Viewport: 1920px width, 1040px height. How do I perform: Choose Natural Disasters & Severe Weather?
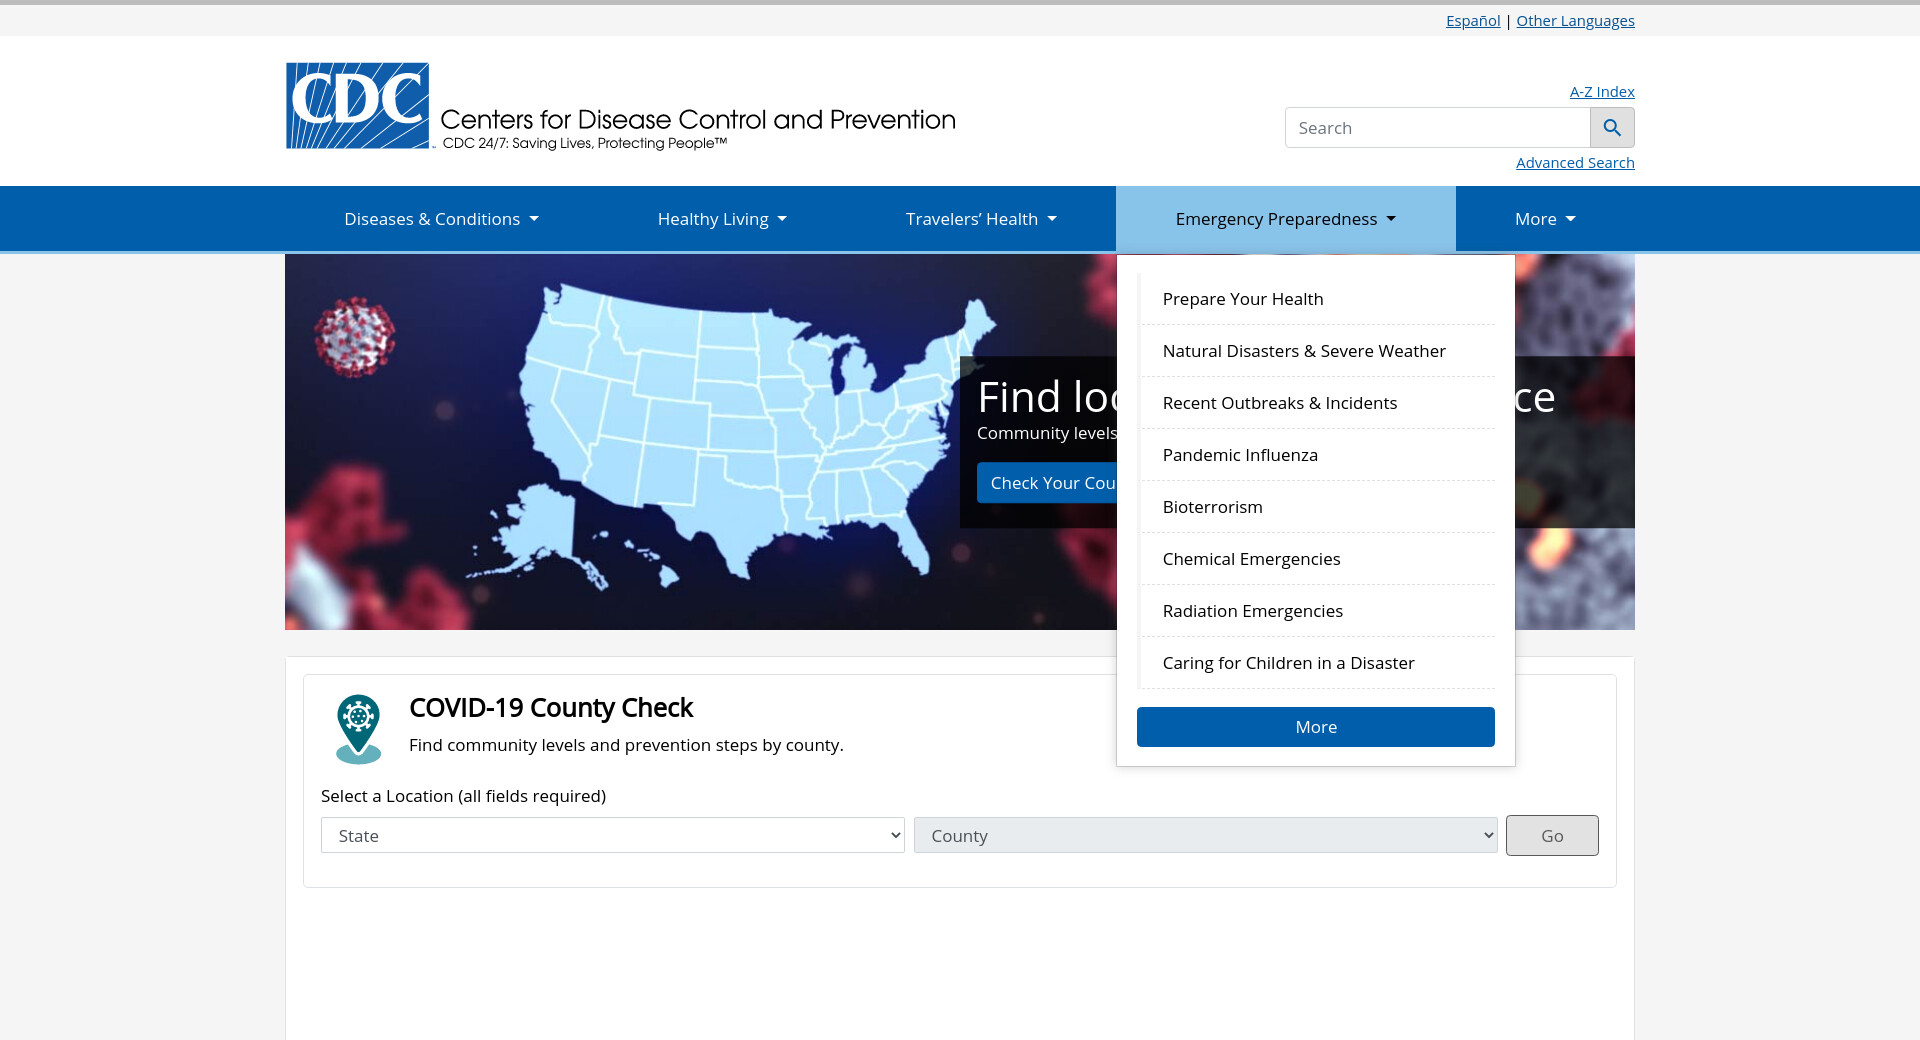[x=1303, y=351]
